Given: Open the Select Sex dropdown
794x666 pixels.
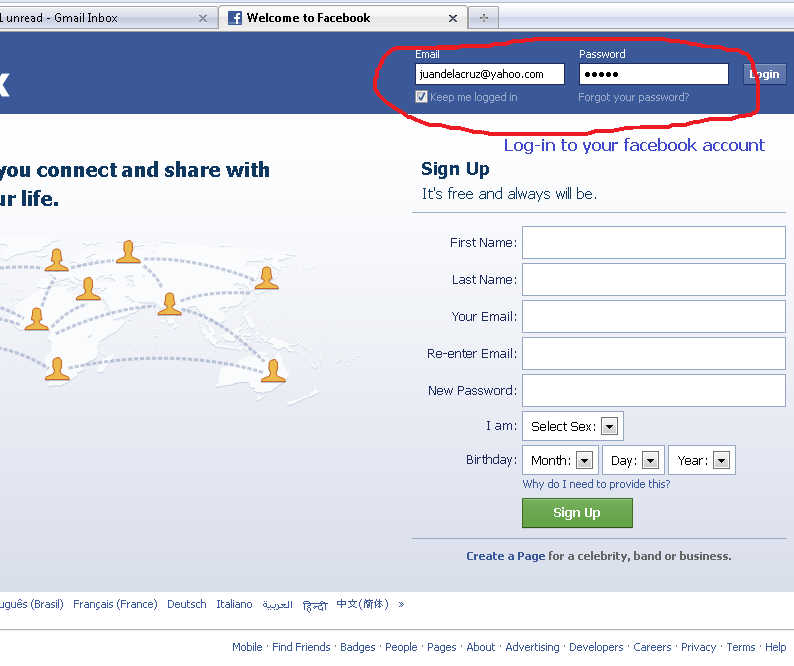Looking at the screenshot, I should (x=573, y=426).
